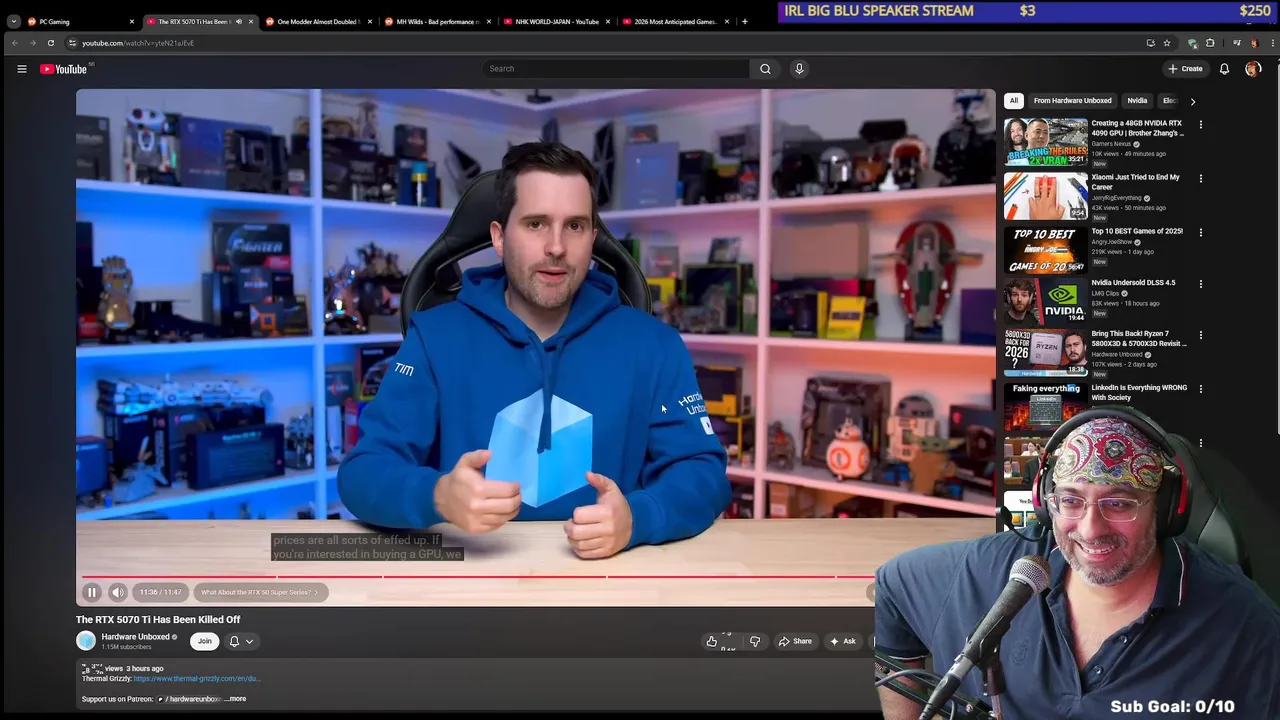1280x720 pixels.
Task: Open the 'Bring This Back! Ryzen 7' thumbnail
Action: (x=1046, y=352)
